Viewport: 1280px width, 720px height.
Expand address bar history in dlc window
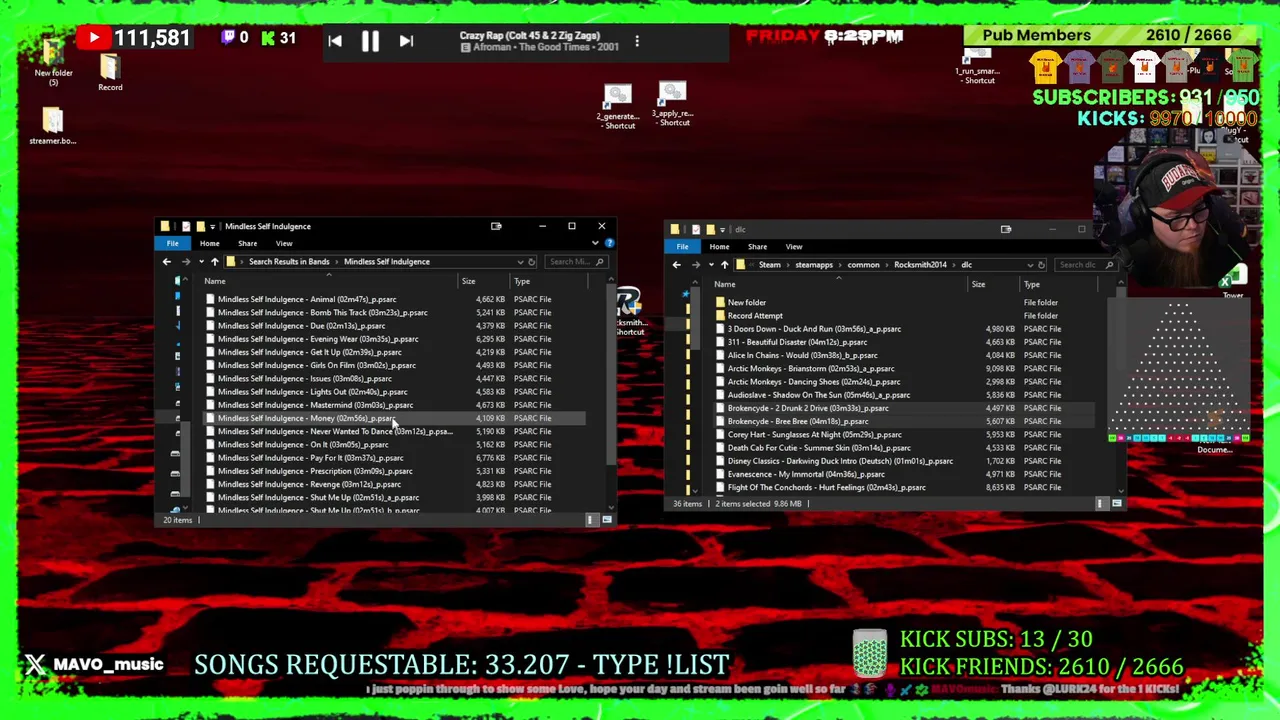[1029, 265]
